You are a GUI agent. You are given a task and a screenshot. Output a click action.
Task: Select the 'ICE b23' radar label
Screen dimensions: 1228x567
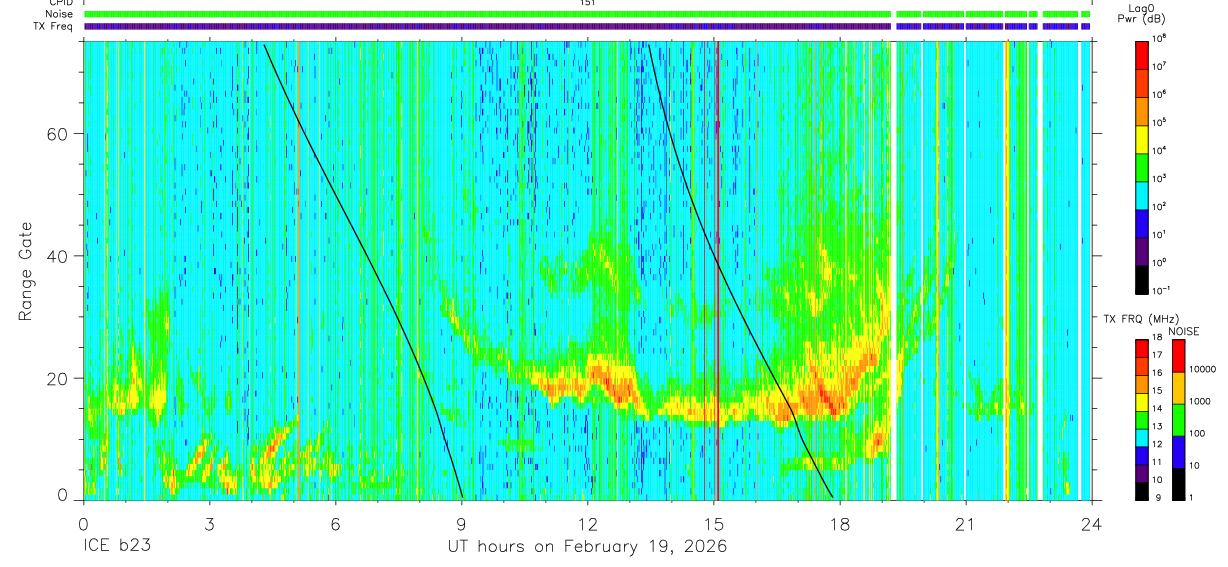tap(116, 547)
